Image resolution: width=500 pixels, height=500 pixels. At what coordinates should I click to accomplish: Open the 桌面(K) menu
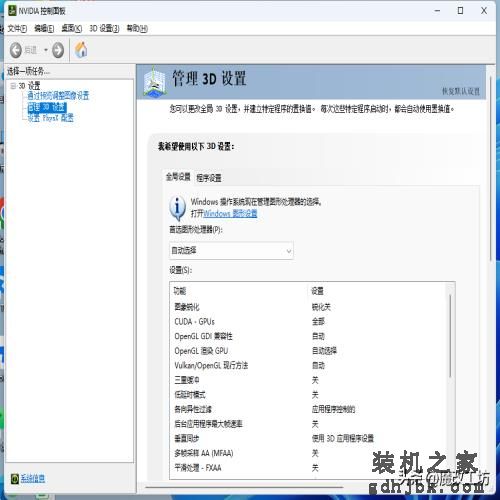[x=72, y=29]
